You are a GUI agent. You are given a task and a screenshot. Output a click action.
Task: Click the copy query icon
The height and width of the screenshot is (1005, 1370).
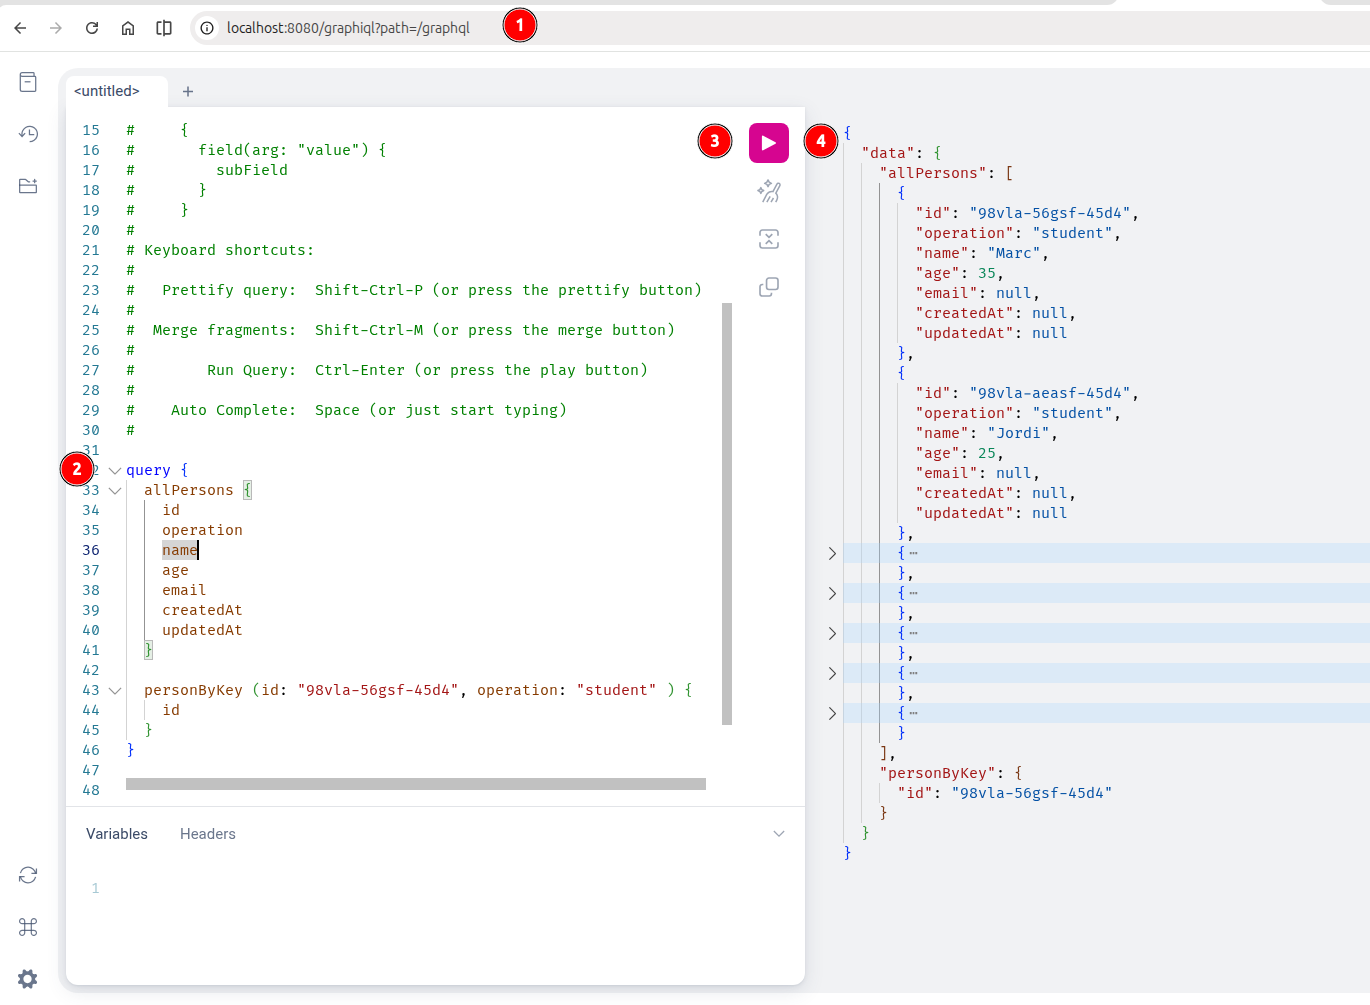768,287
